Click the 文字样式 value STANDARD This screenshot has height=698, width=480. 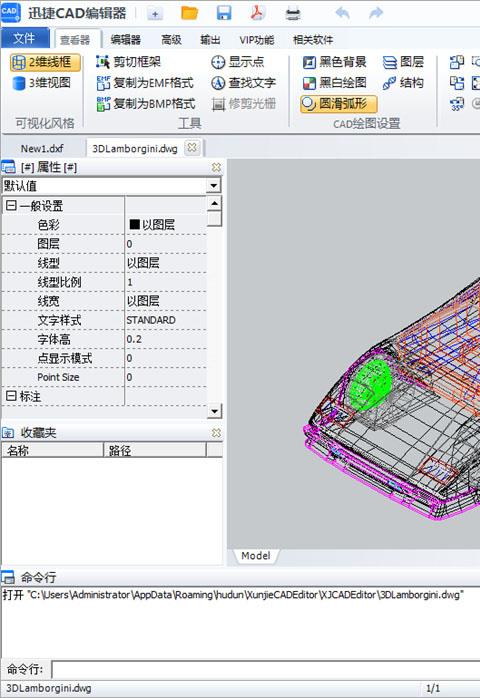(x=166, y=320)
